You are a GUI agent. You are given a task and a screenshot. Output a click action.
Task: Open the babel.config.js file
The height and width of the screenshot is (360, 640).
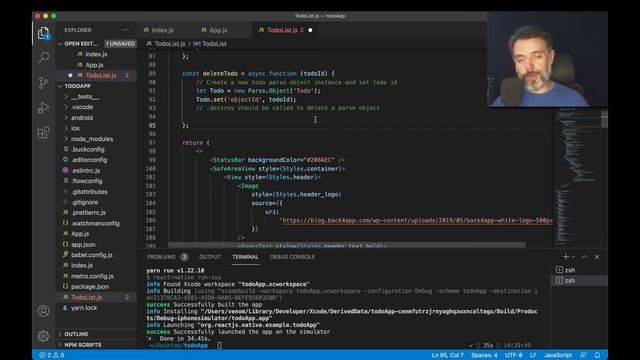click(92, 255)
